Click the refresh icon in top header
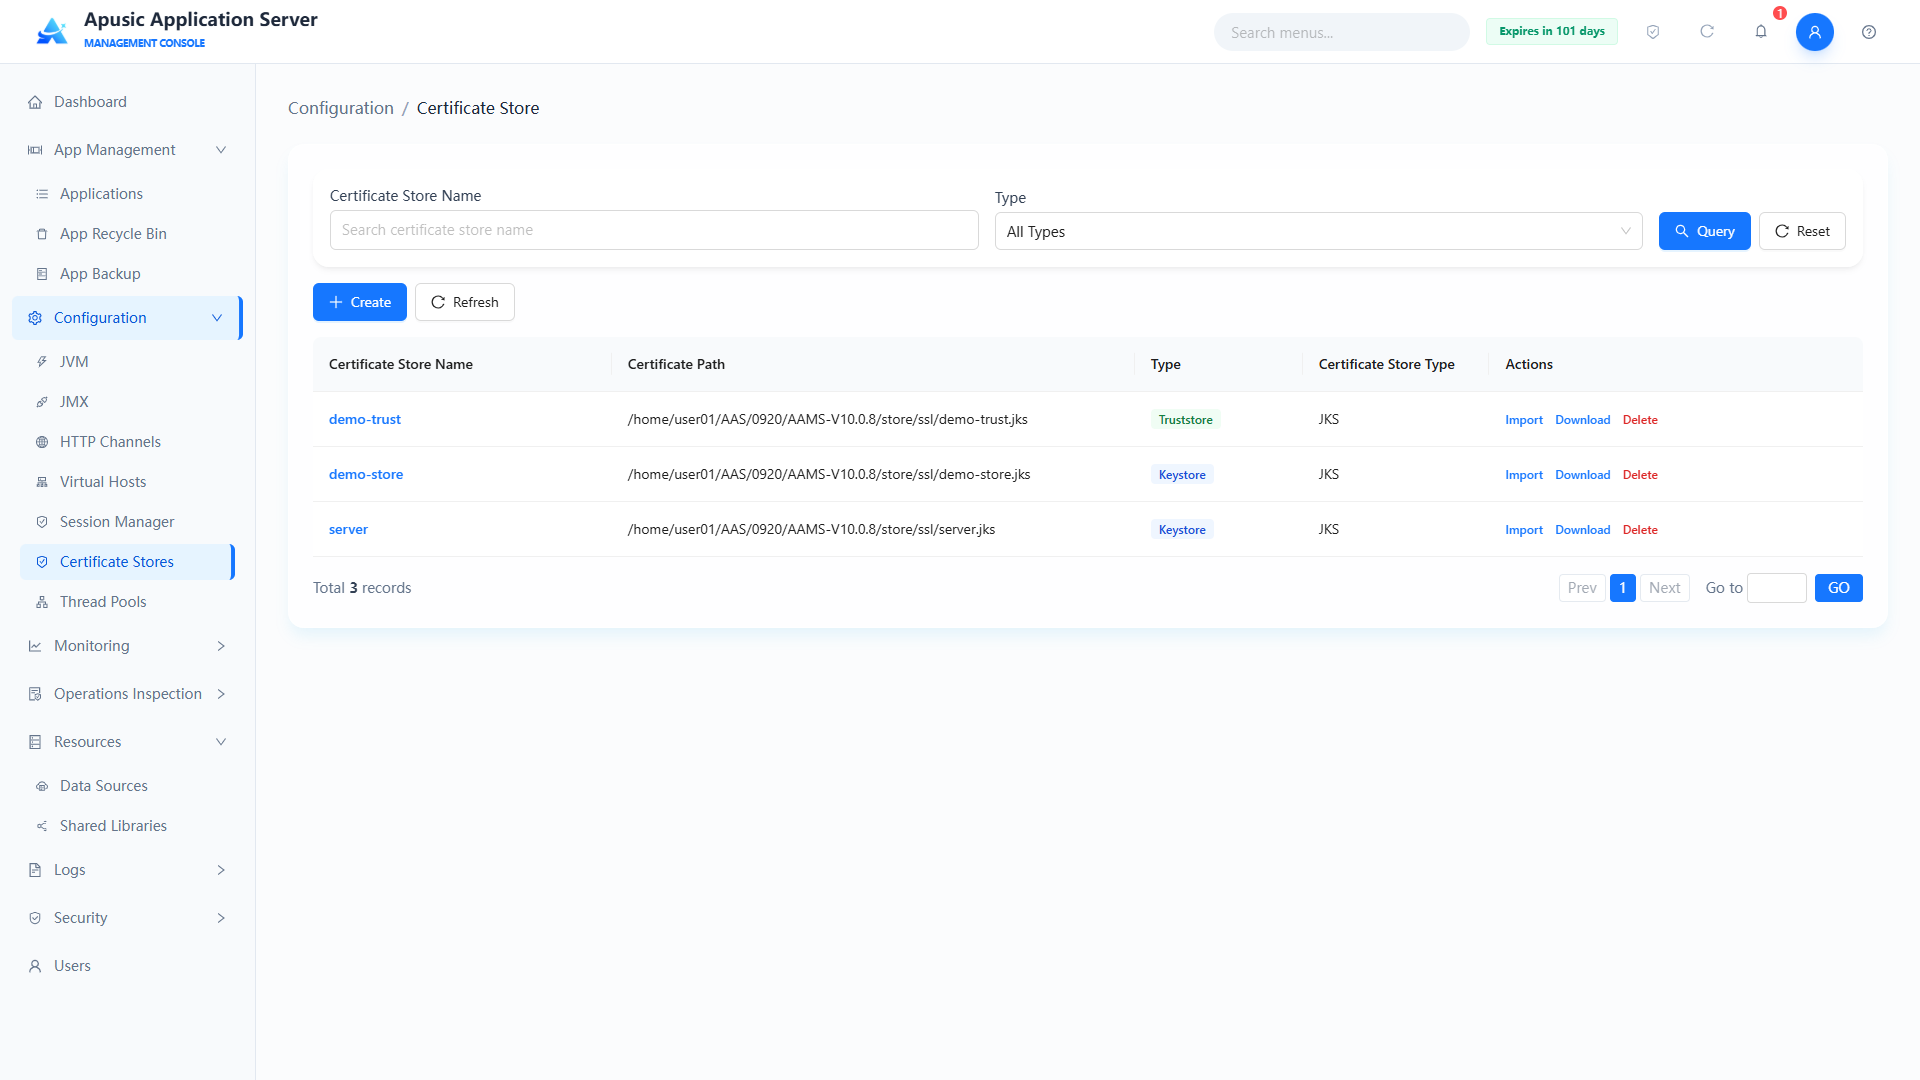The image size is (1920, 1080). (x=1707, y=32)
